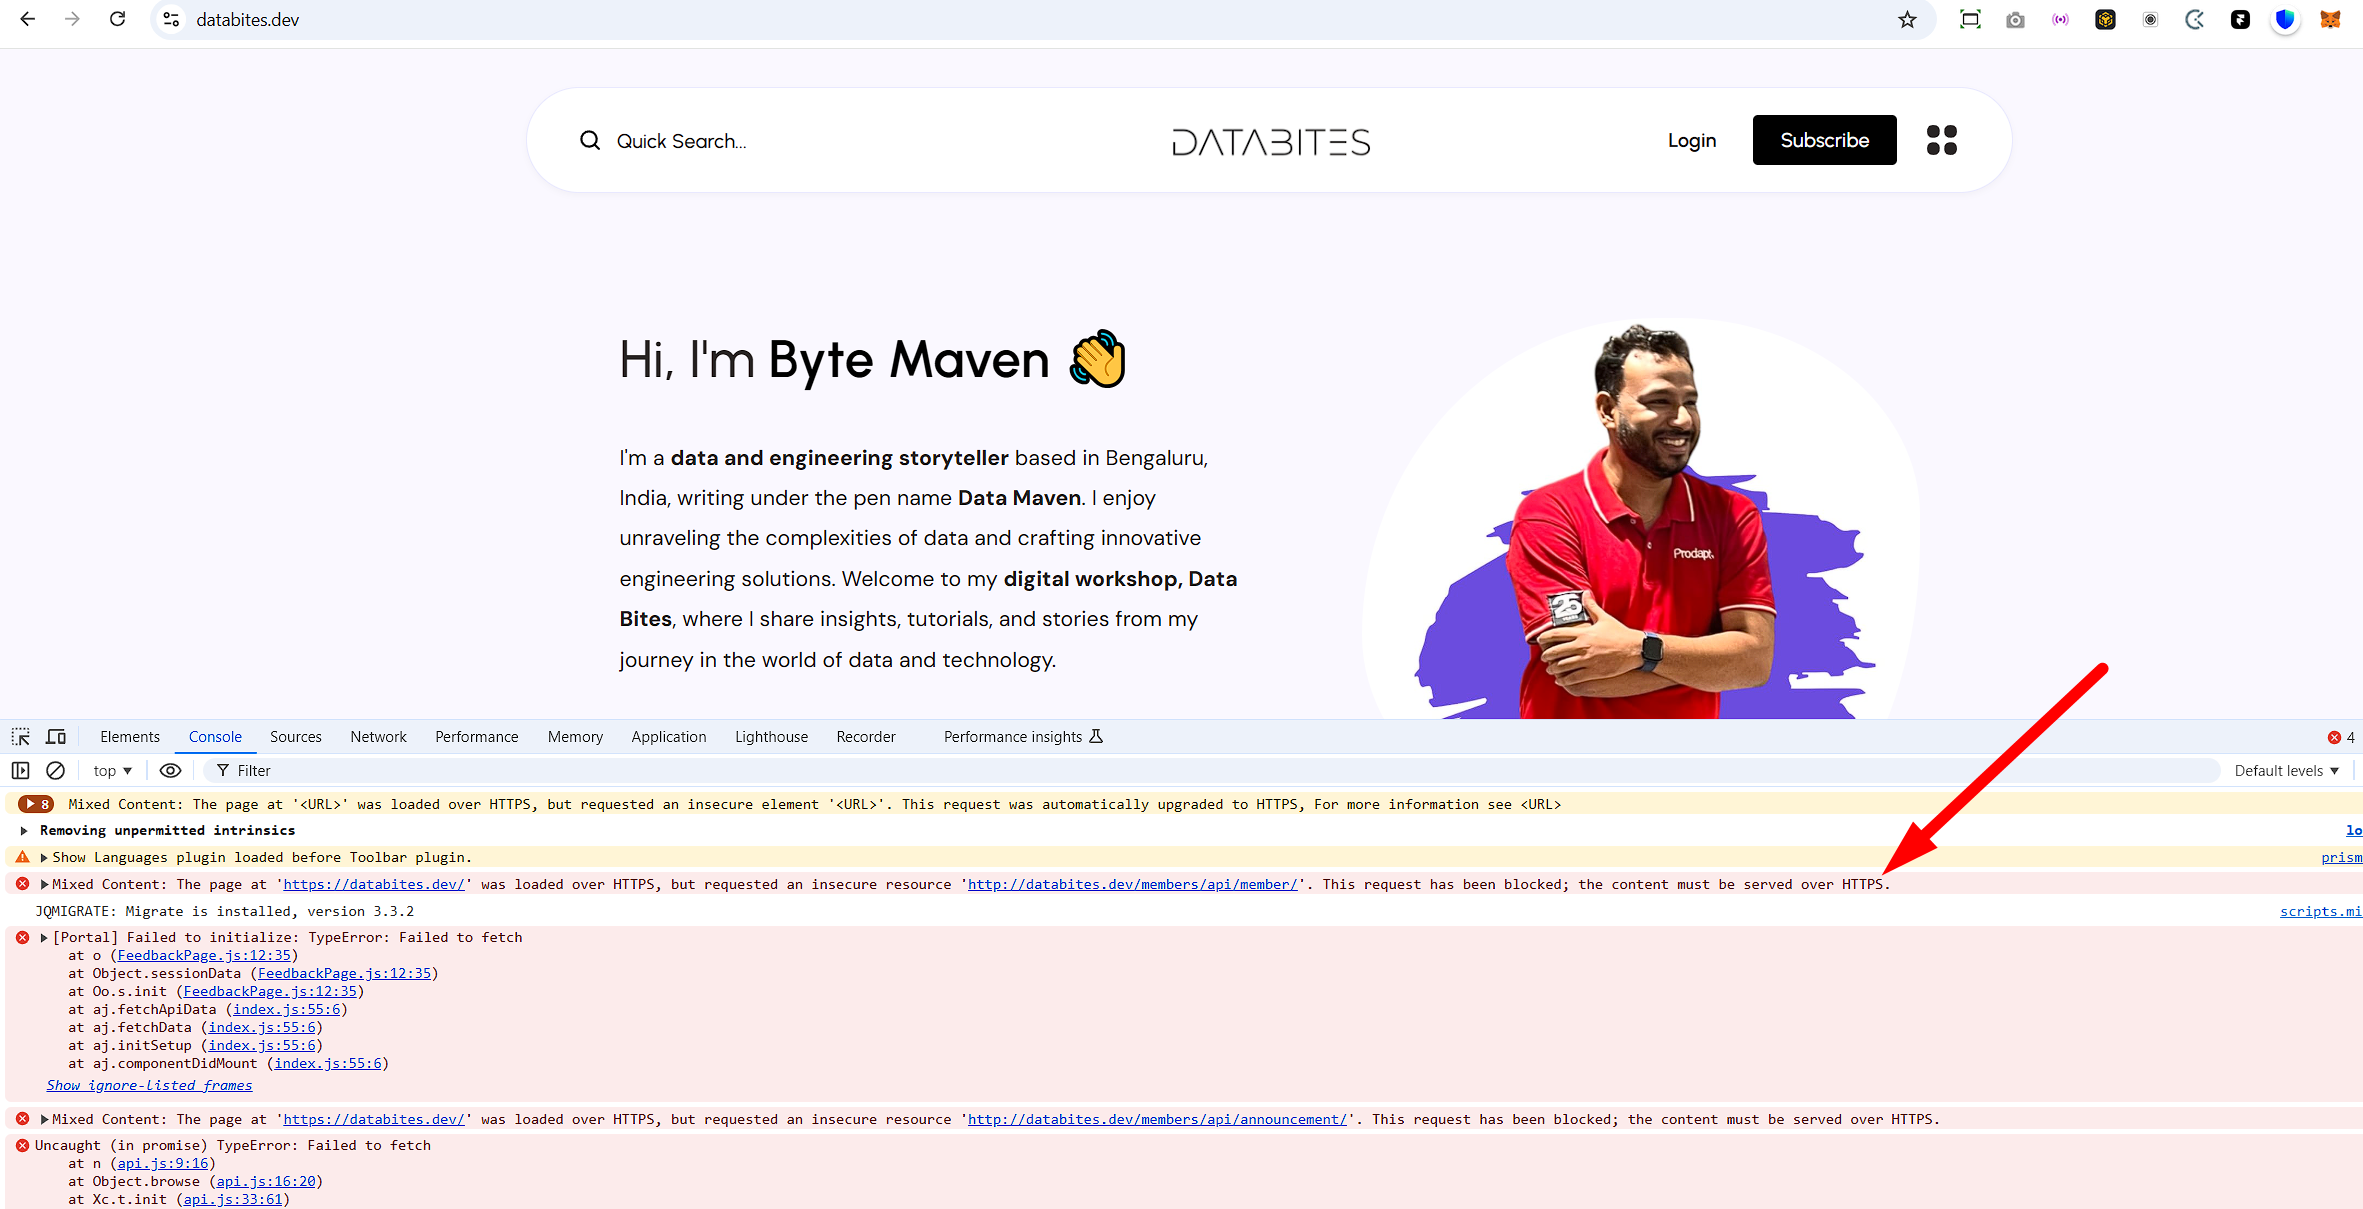Toggle the console sidebar panel icon
Screen dimensions: 2363x1209
(21, 771)
